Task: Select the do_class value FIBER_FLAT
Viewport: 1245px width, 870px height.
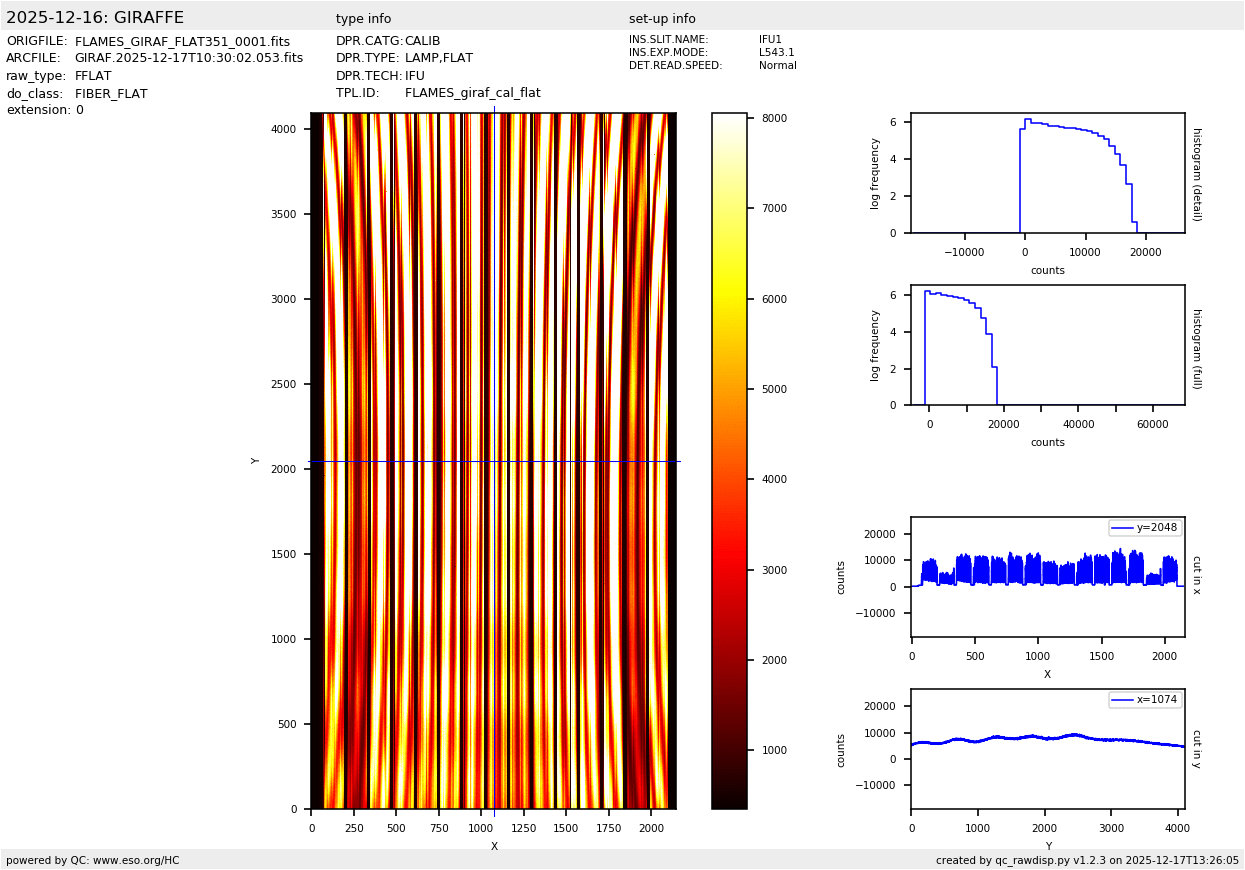Action: click(x=111, y=94)
